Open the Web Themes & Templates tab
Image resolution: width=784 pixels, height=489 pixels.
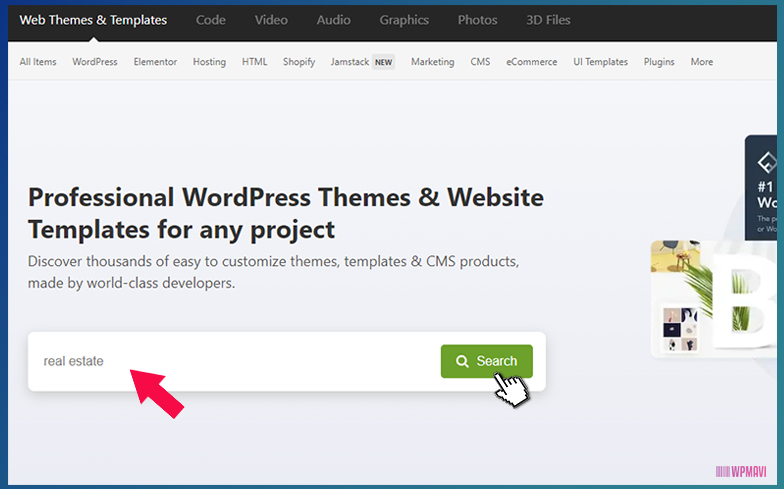[x=93, y=20]
